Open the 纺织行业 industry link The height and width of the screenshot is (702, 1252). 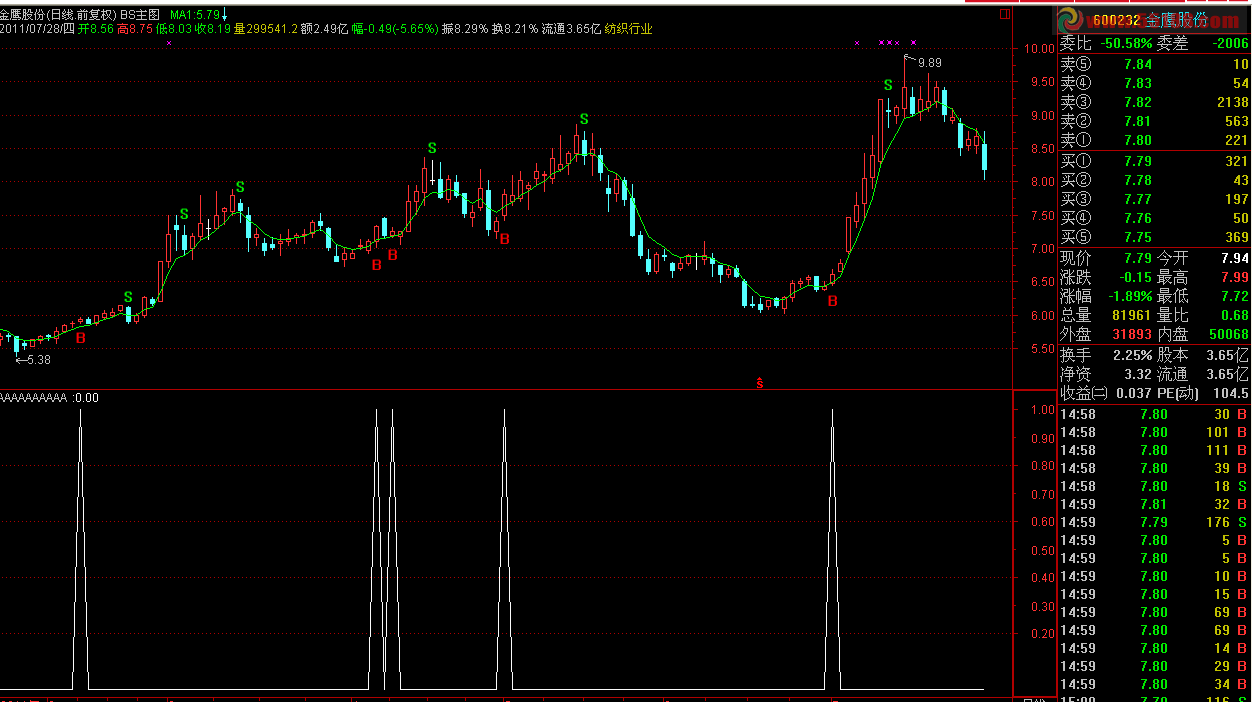628,29
